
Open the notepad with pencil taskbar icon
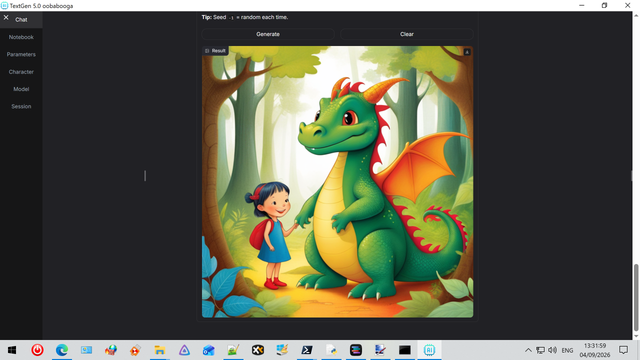[x=233, y=350]
